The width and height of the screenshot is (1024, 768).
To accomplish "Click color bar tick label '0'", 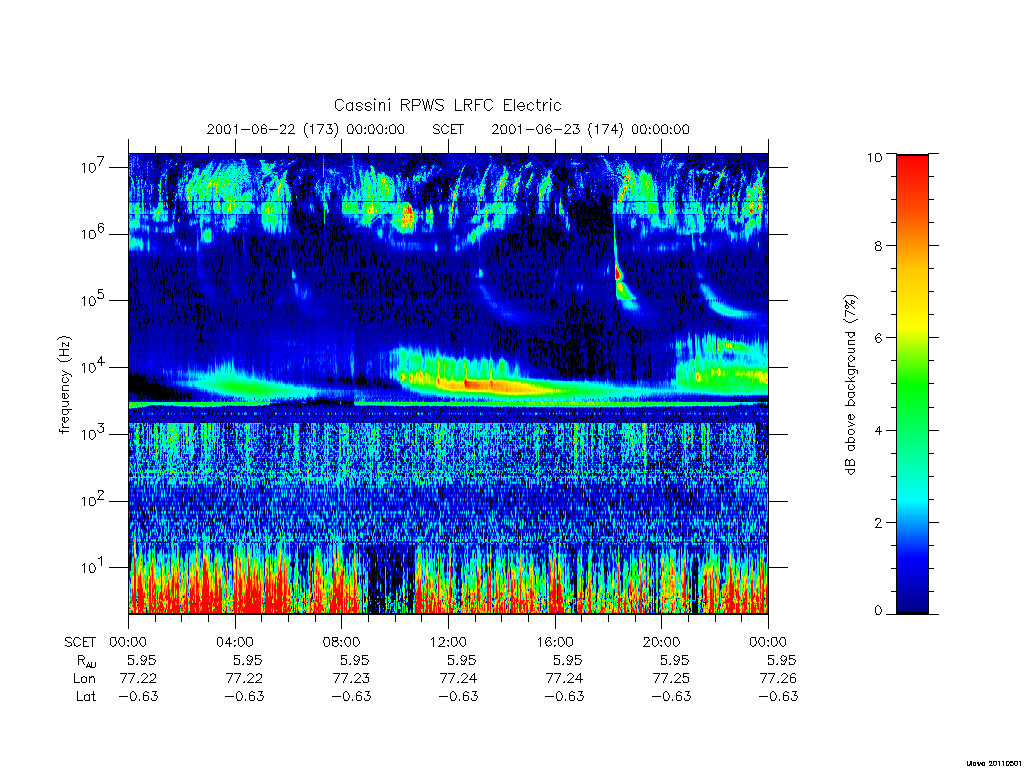I will pos(878,611).
